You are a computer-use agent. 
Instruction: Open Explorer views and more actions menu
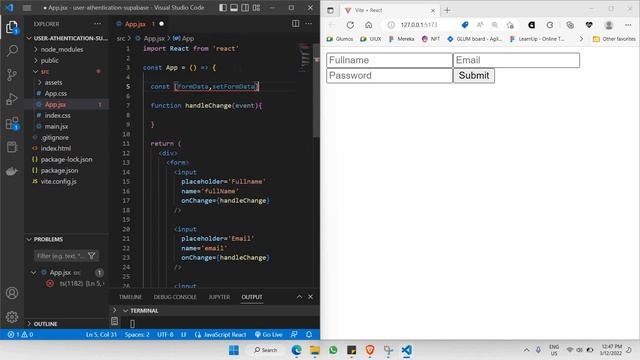coord(97,24)
